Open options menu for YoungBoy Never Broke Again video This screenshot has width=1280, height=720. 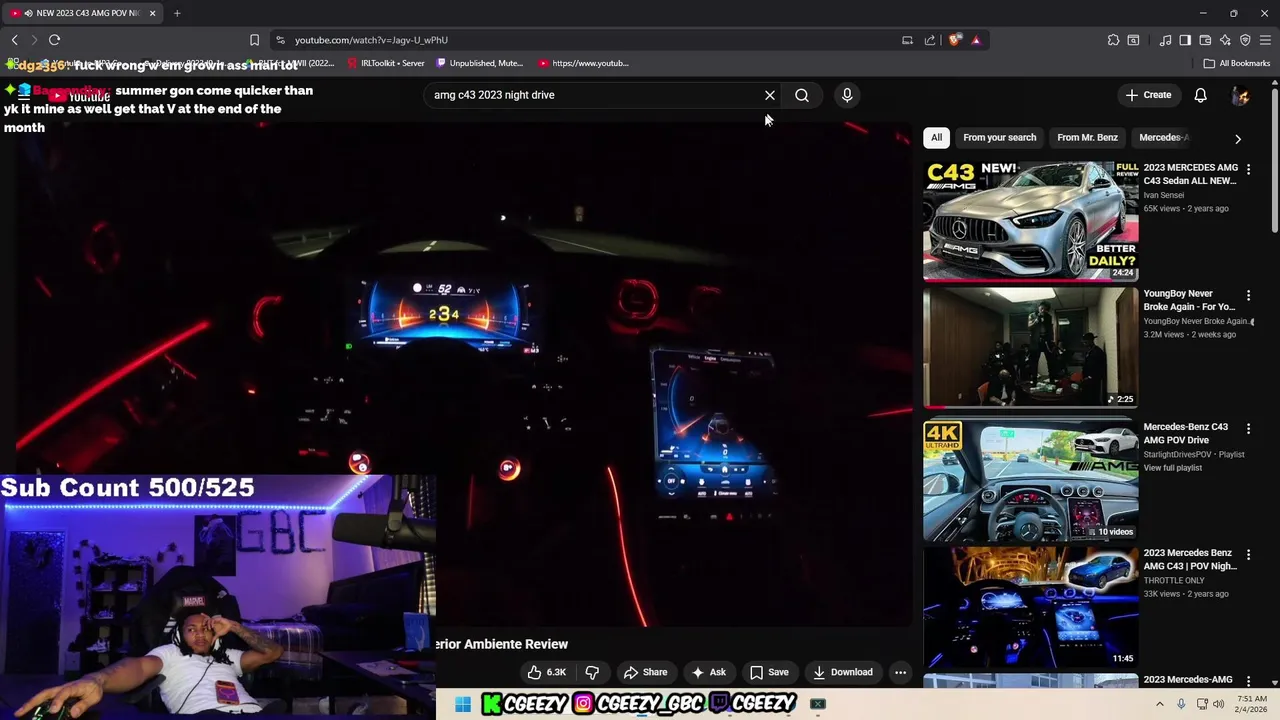1248,296
